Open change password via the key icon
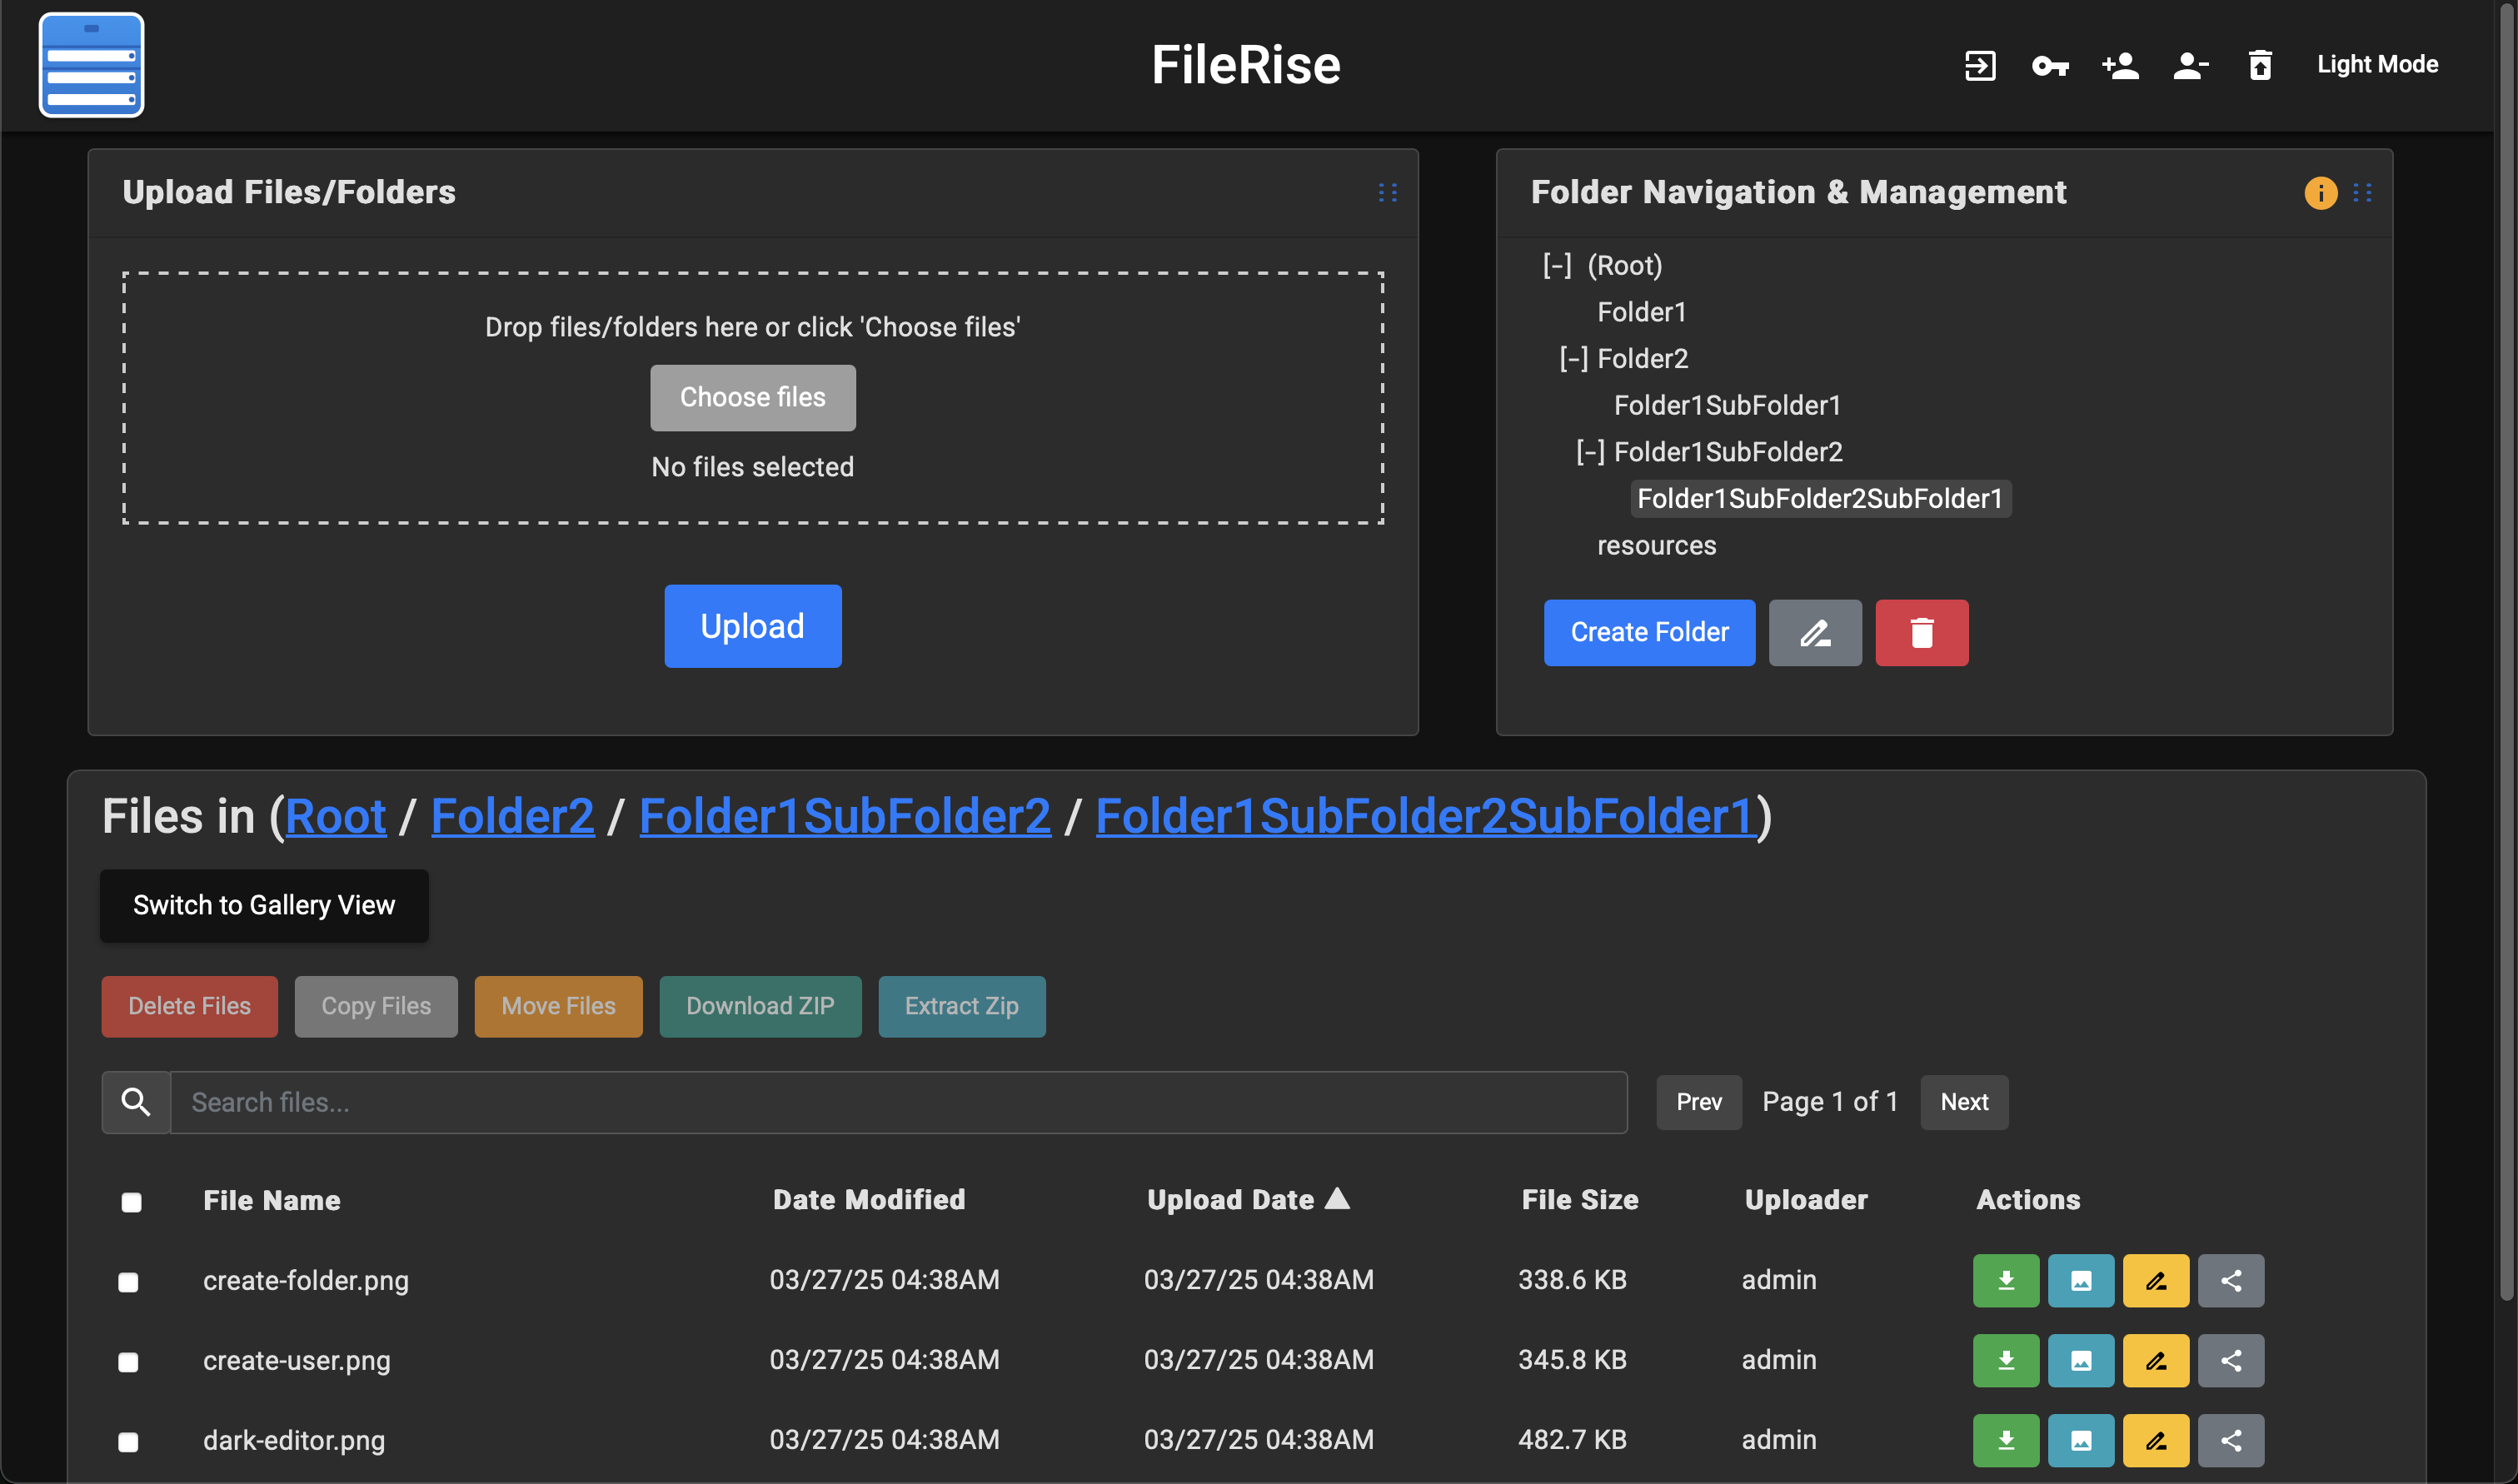 pyautogui.click(x=2049, y=66)
